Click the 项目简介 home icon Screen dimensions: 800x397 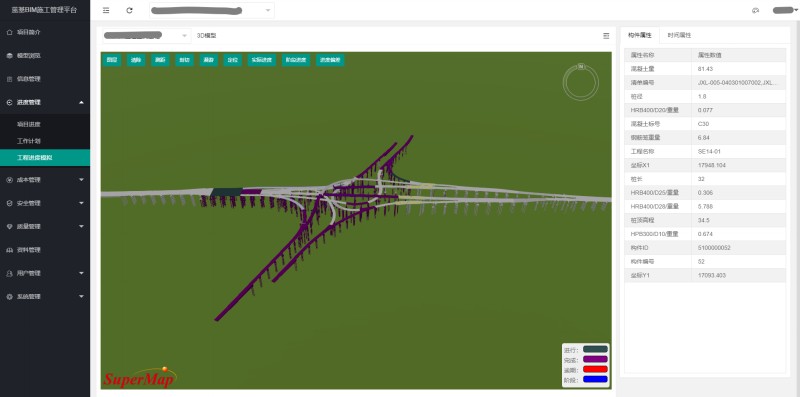click(9, 32)
